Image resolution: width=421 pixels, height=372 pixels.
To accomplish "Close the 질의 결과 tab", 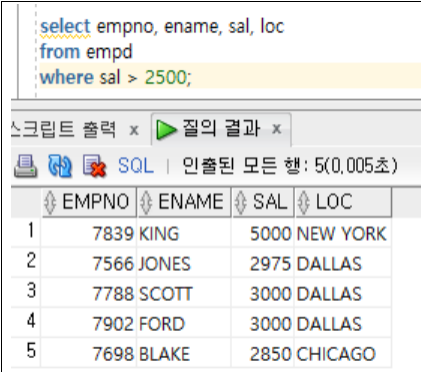I will pos(277,129).
